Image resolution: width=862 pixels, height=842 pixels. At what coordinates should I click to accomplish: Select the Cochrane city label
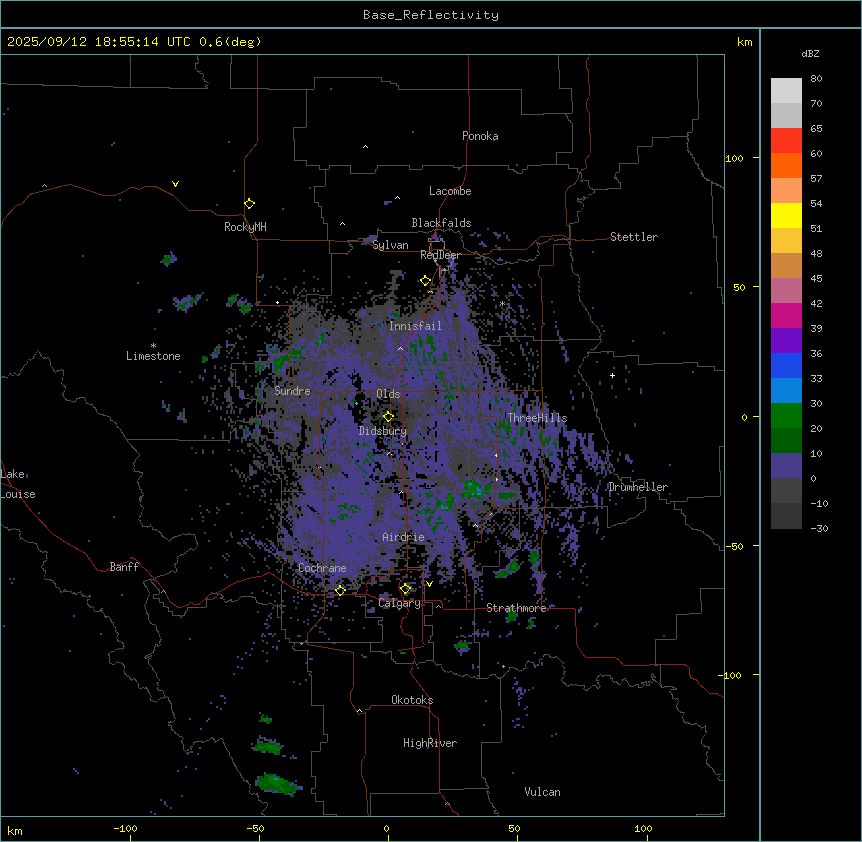pos(322,568)
